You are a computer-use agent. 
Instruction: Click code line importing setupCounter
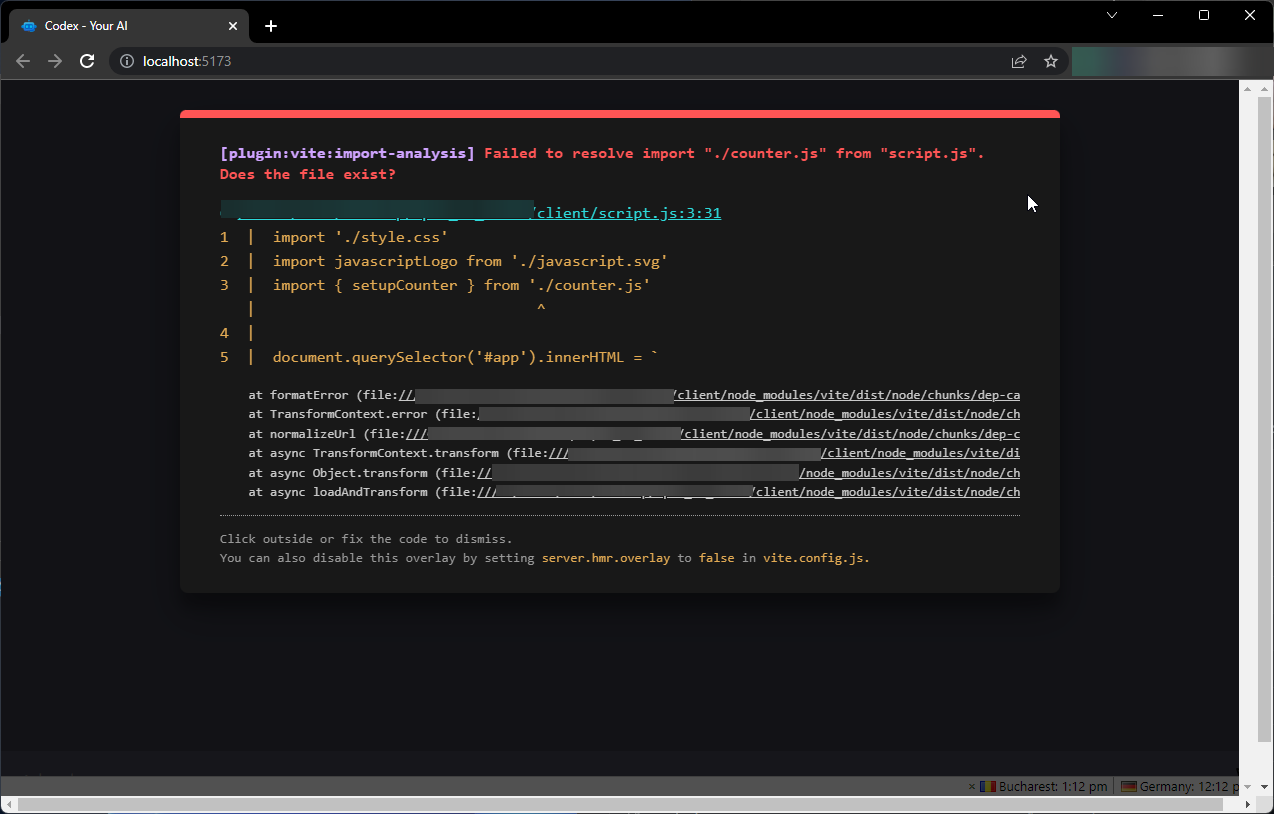[x=461, y=285]
